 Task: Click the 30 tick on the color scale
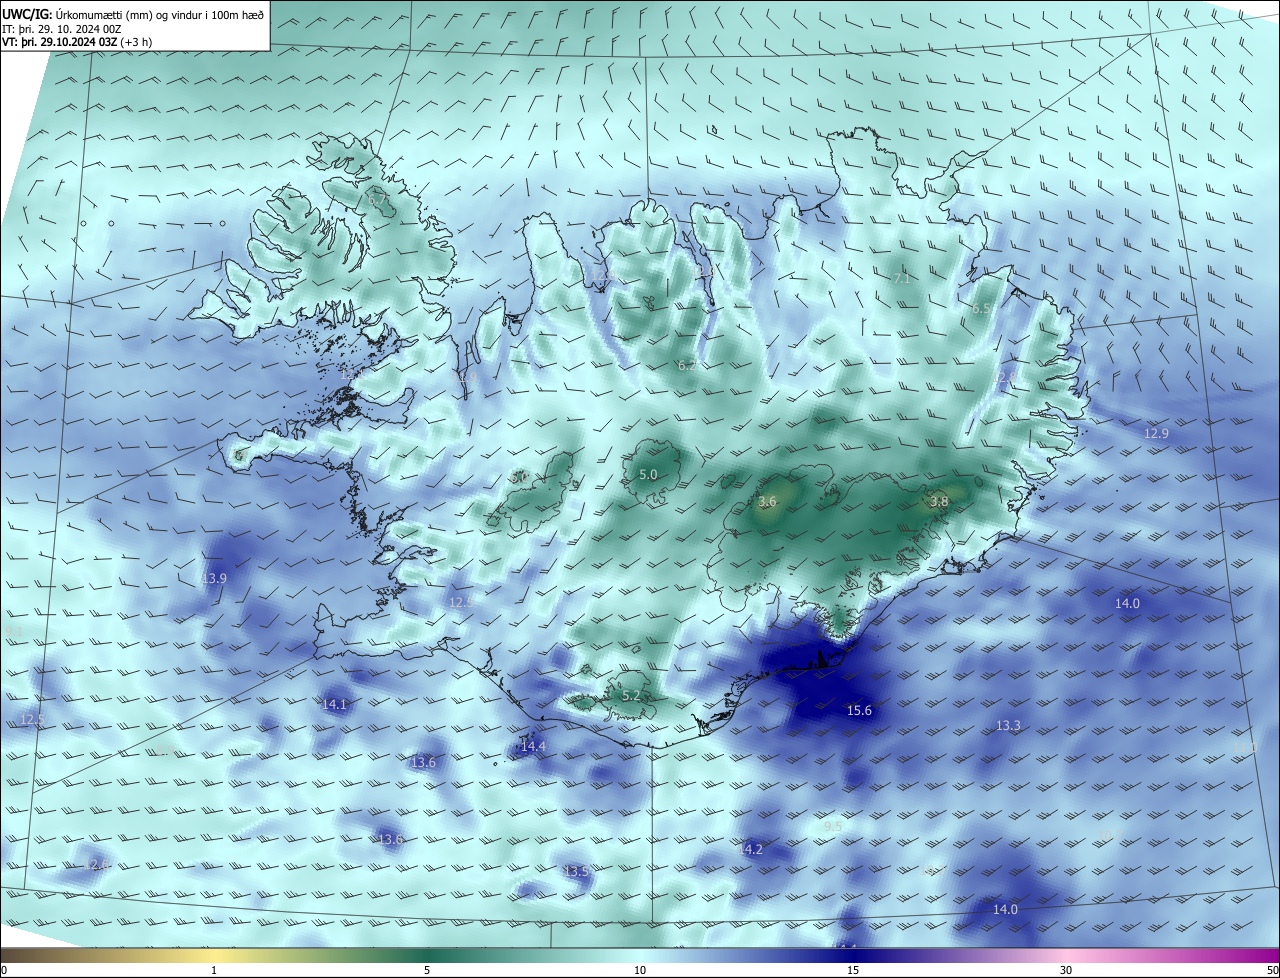tap(1066, 970)
